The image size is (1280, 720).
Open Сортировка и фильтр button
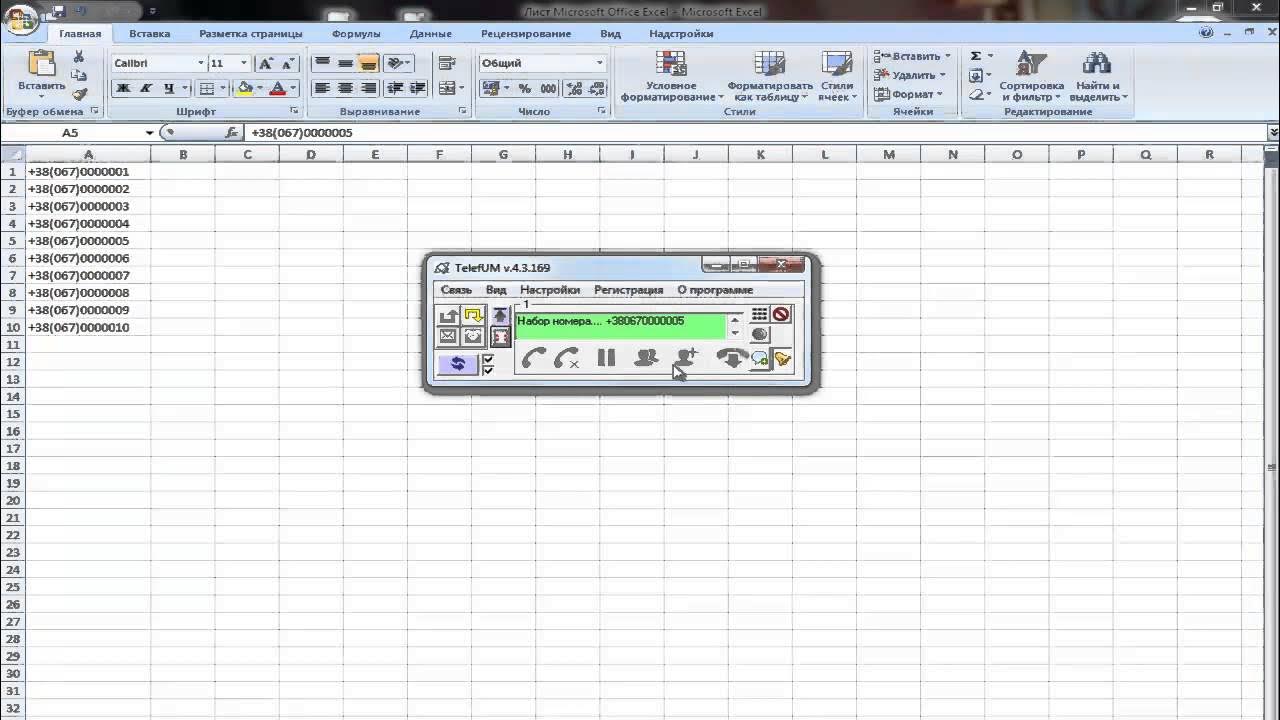(x=1032, y=77)
